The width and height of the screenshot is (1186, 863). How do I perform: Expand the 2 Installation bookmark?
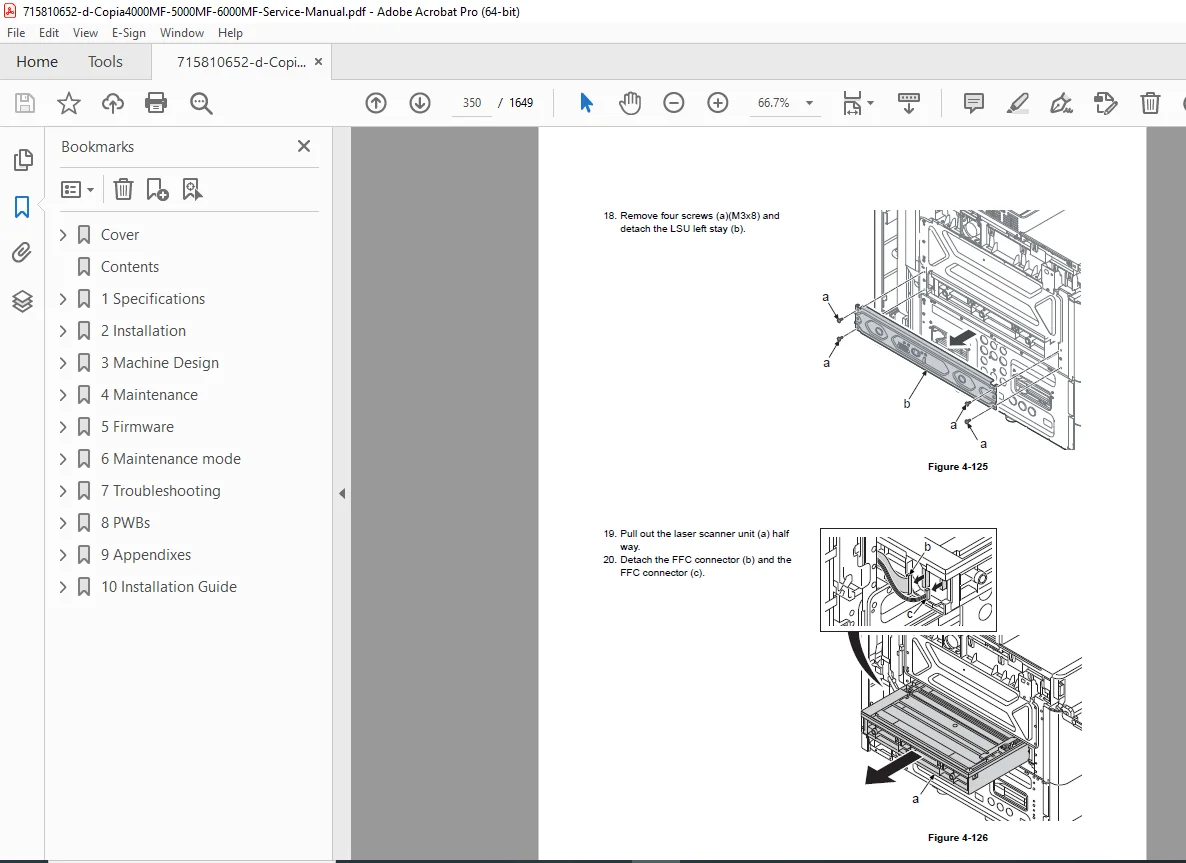coord(63,331)
